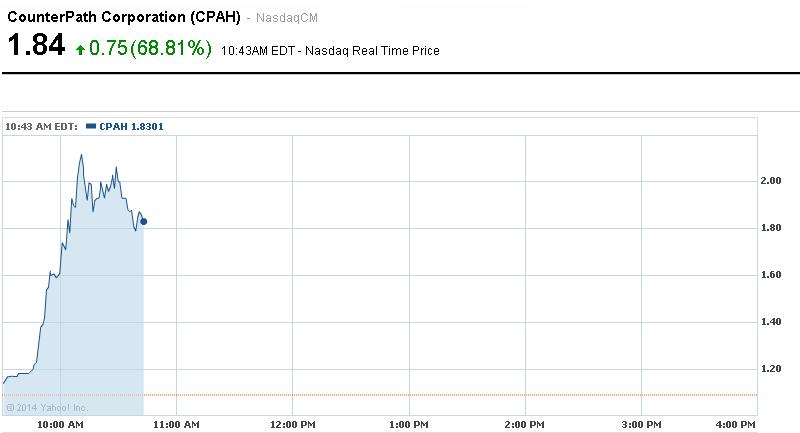Click the NasdaqCM exchange label
Screen dimensions: 800x433
[289, 19]
